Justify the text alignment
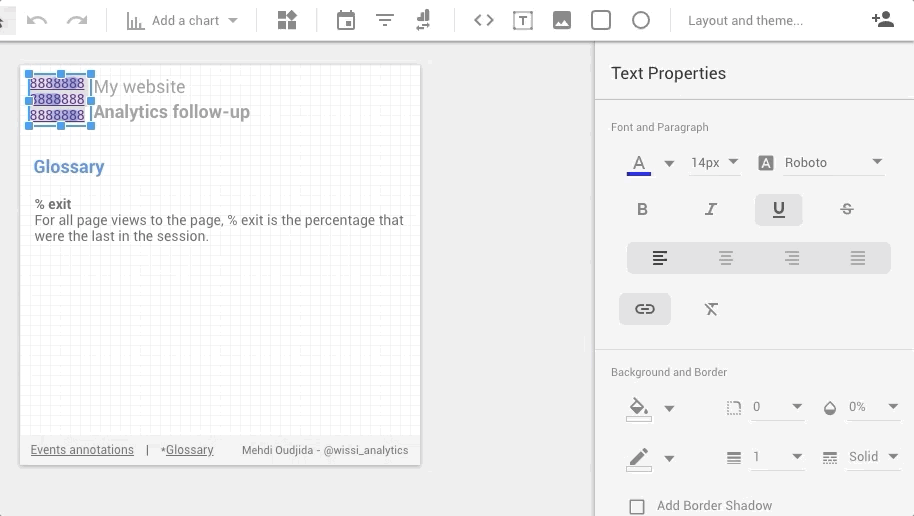This screenshot has width=914, height=516. click(857, 258)
